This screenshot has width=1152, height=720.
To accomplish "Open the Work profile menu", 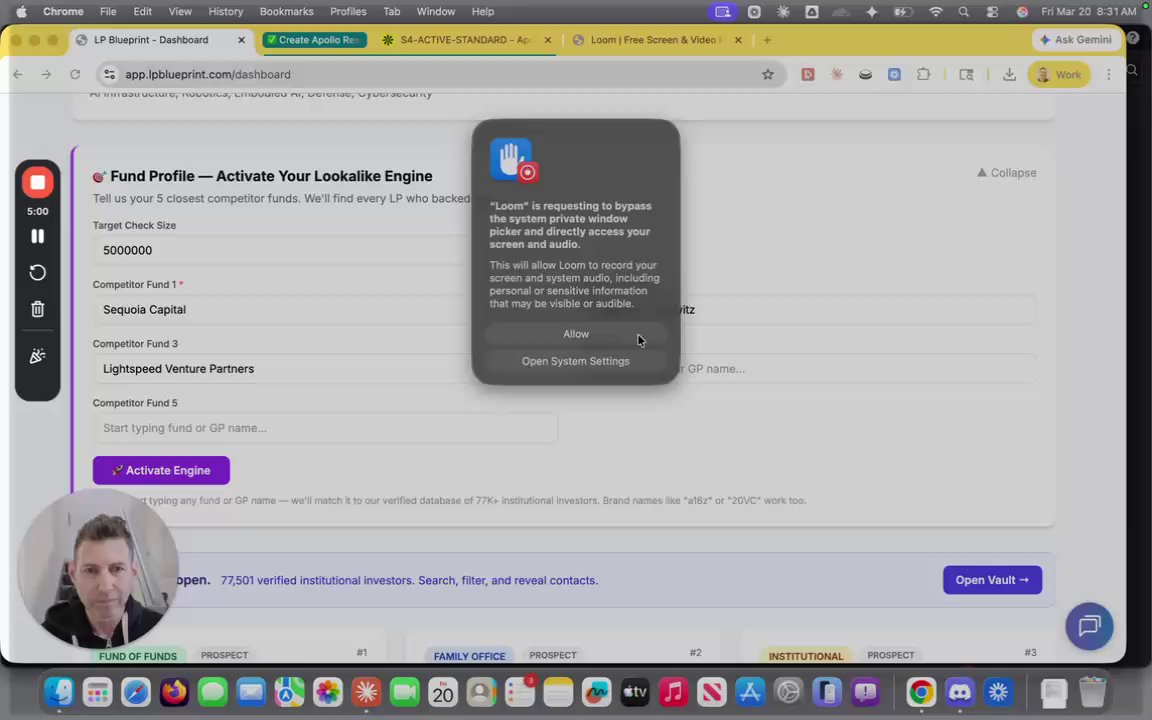I will (x=1059, y=74).
